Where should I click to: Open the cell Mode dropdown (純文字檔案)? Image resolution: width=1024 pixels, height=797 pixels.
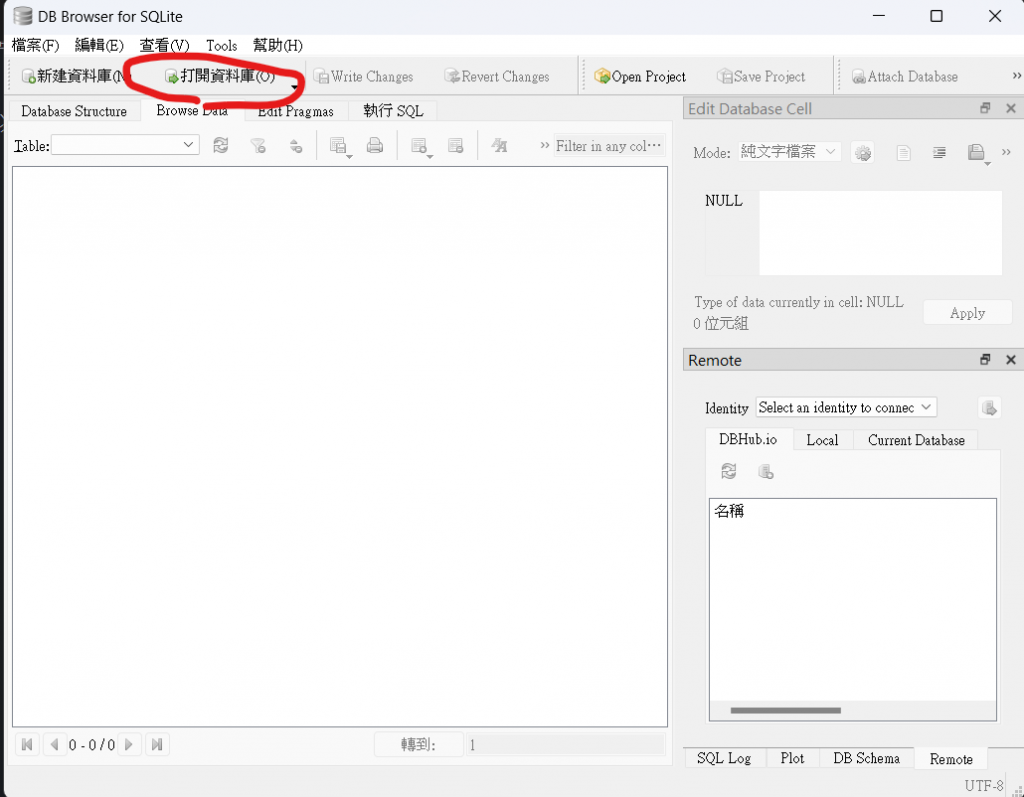click(790, 152)
